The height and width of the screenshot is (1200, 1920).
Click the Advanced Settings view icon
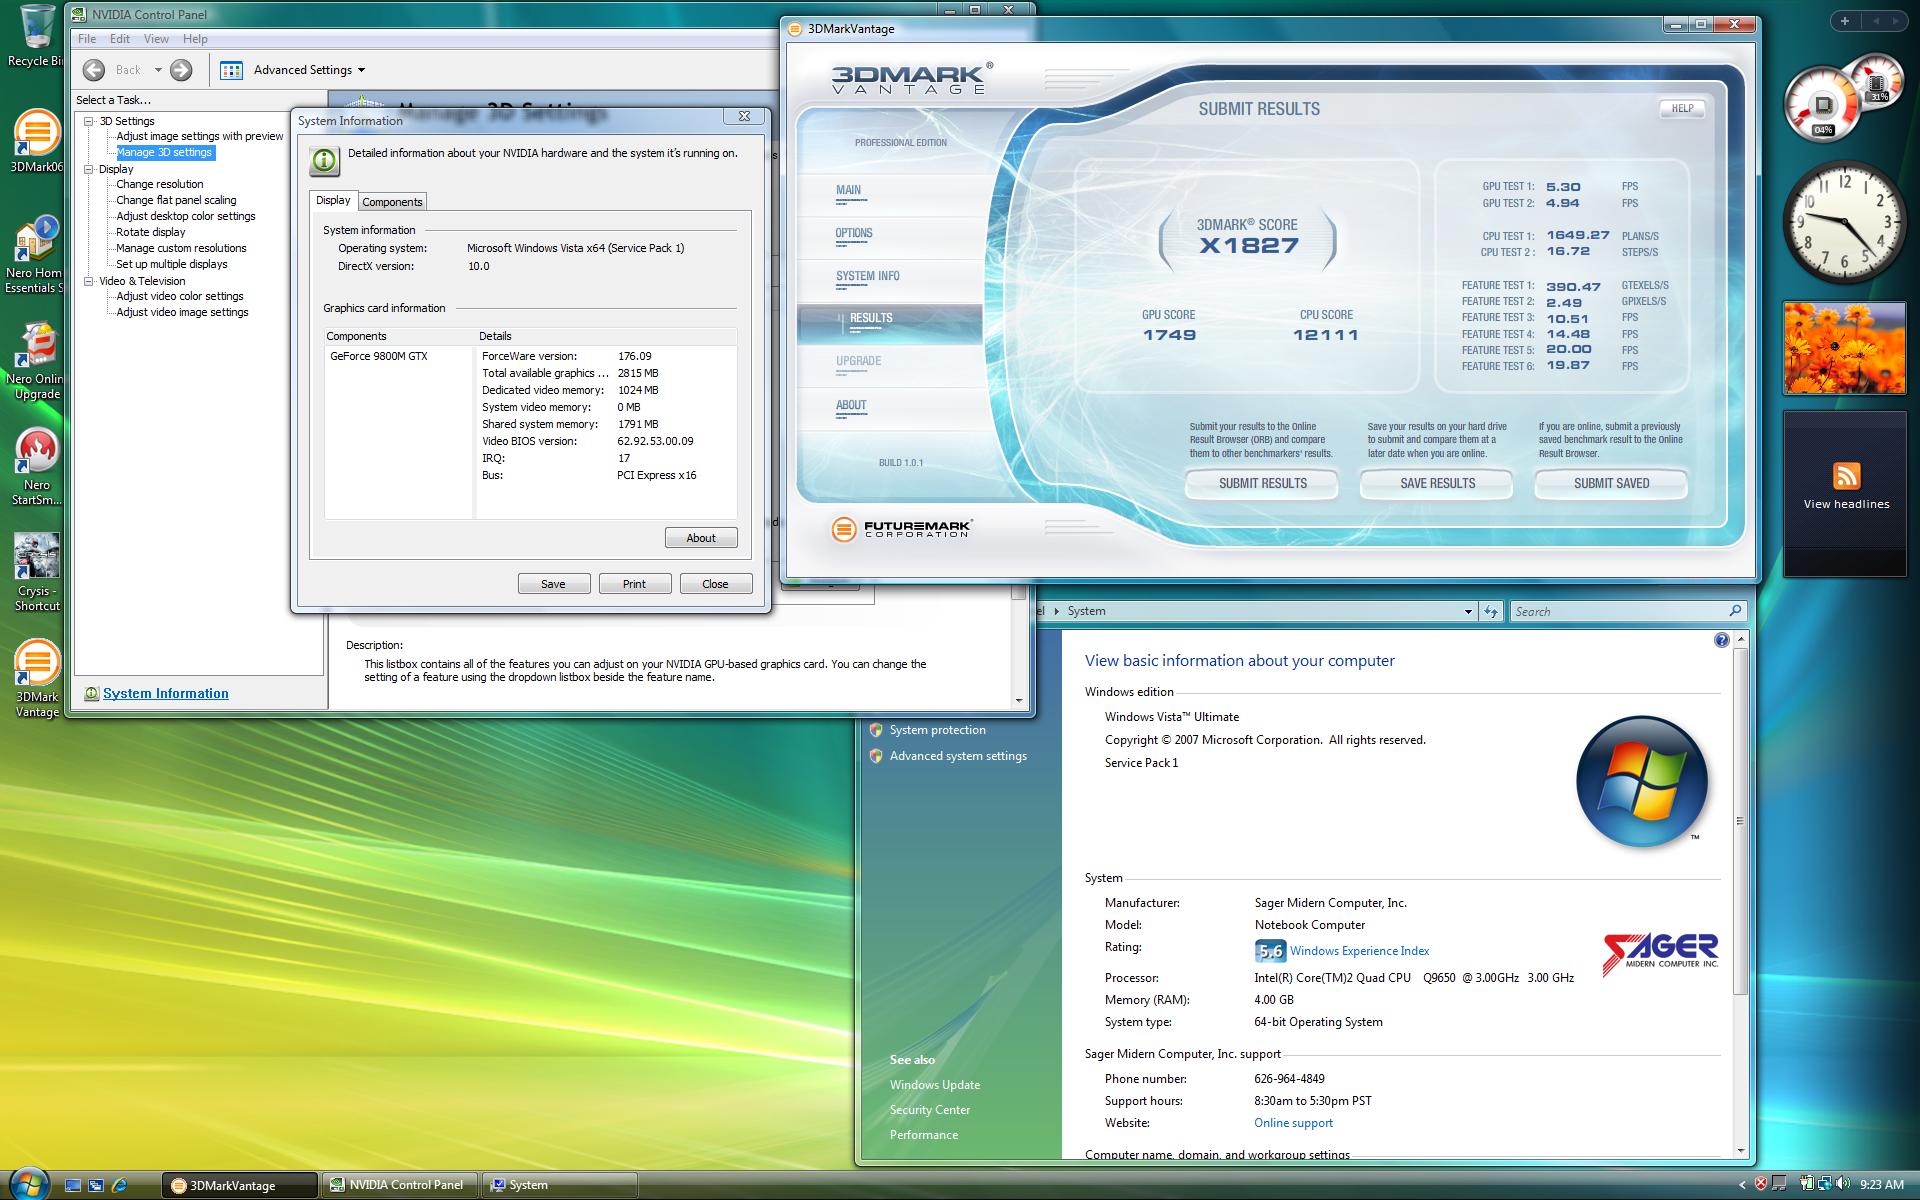point(231,70)
